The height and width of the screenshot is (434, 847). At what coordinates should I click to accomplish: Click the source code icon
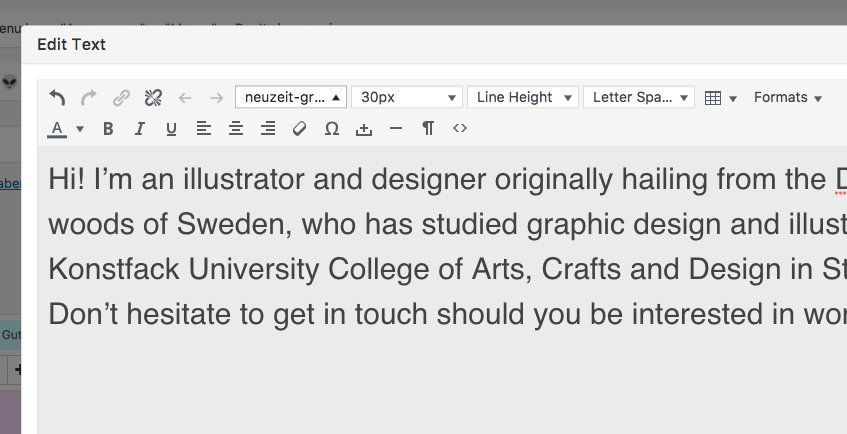(460, 128)
